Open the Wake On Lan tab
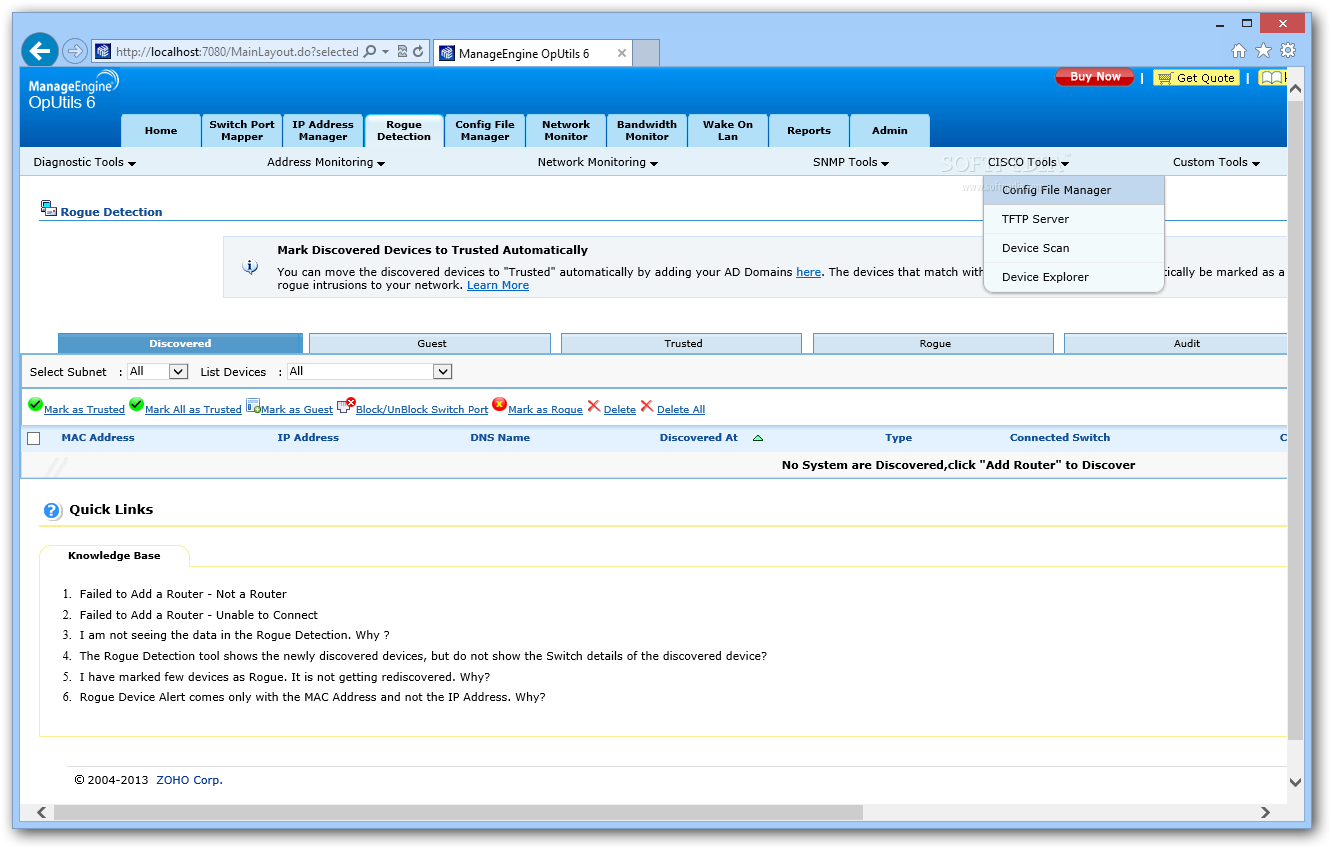 (728, 131)
